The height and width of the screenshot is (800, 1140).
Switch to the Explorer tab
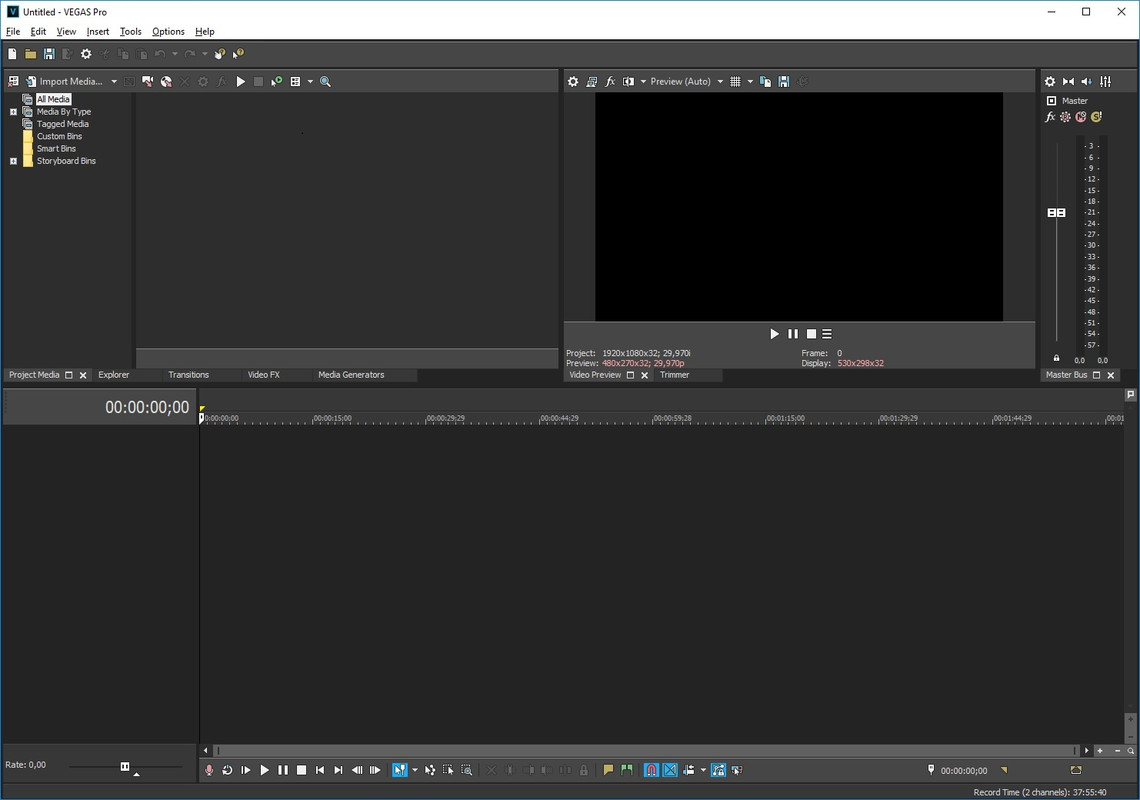coord(113,375)
